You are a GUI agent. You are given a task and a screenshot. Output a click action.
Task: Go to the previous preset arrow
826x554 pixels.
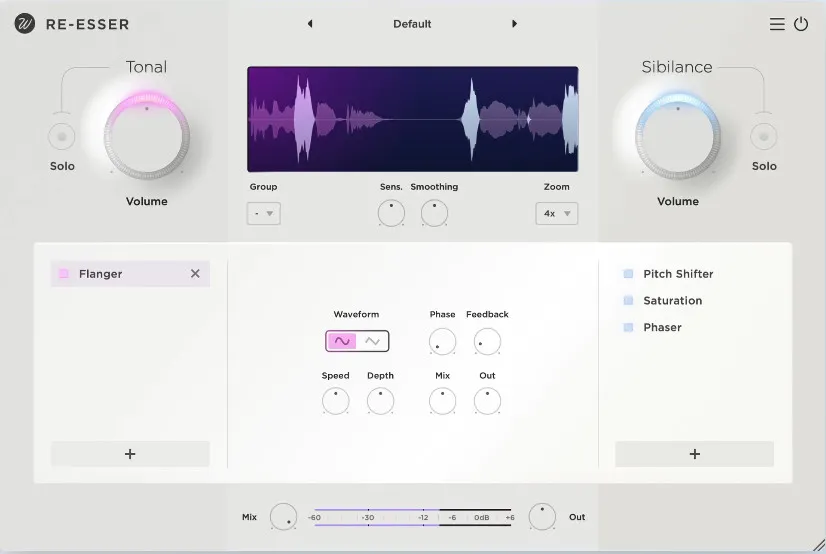[310, 24]
